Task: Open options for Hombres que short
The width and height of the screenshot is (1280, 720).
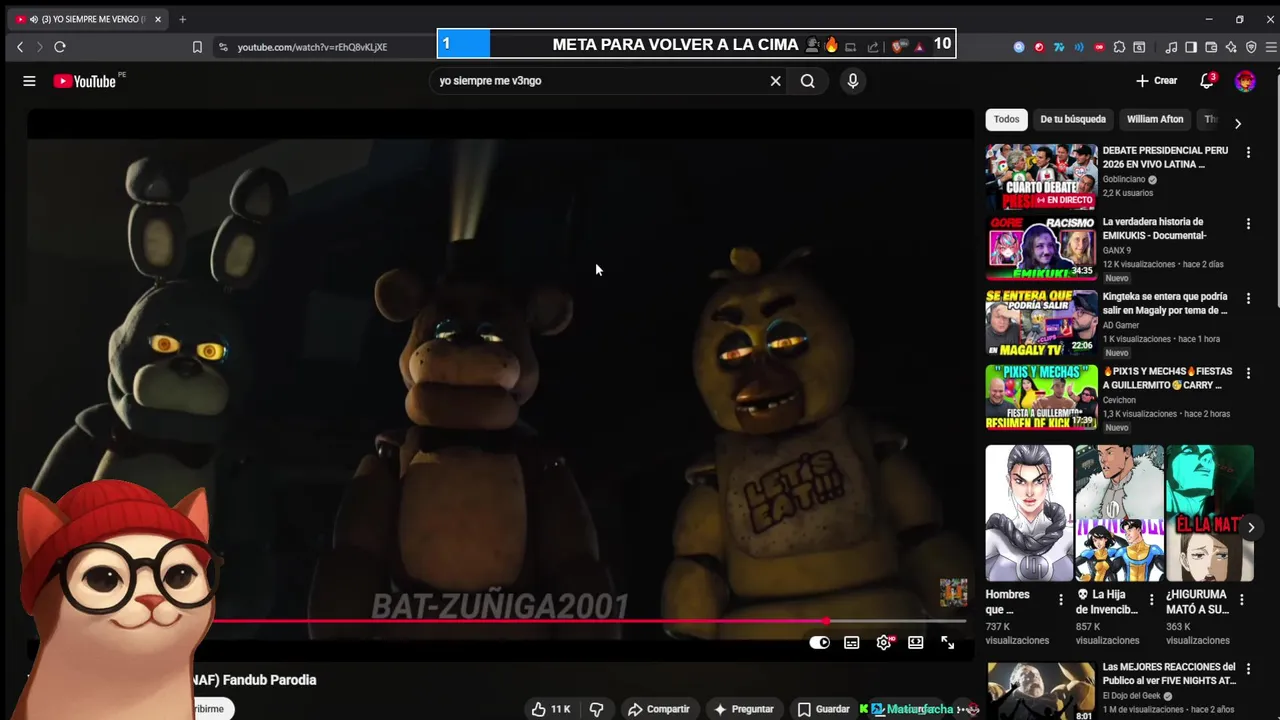Action: coord(1061,599)
